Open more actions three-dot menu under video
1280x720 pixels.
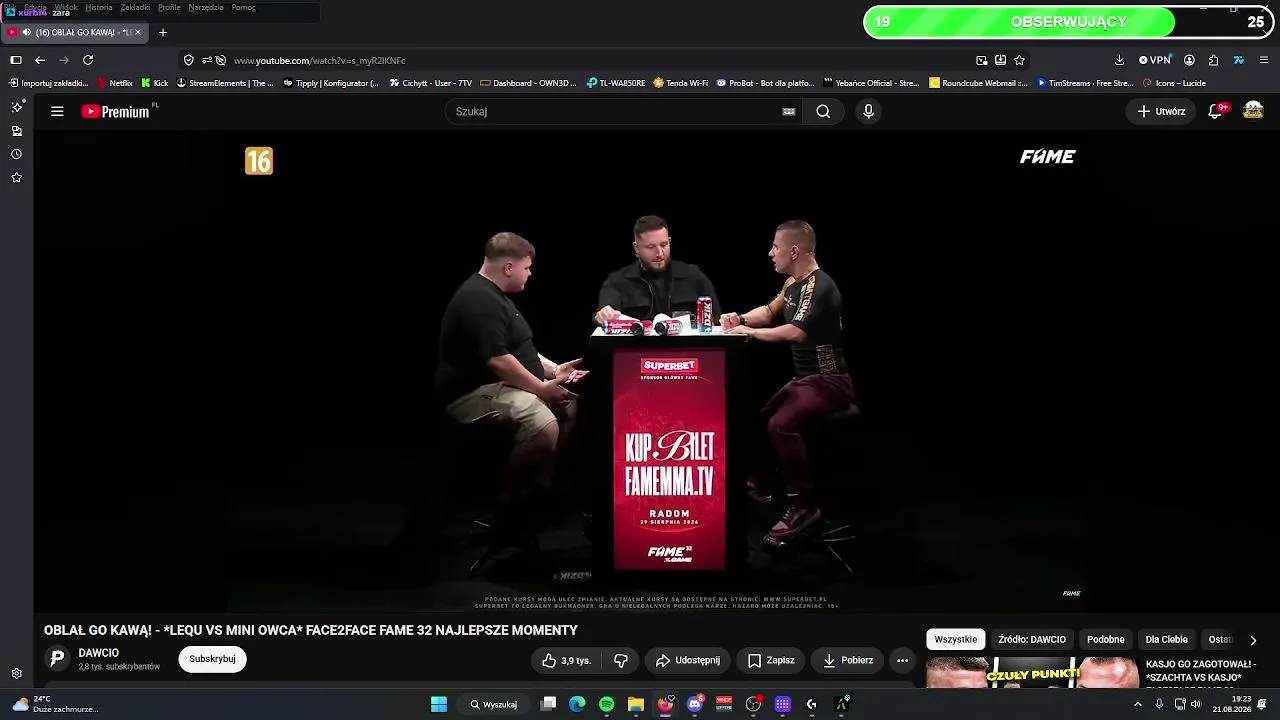coord(902,660)
